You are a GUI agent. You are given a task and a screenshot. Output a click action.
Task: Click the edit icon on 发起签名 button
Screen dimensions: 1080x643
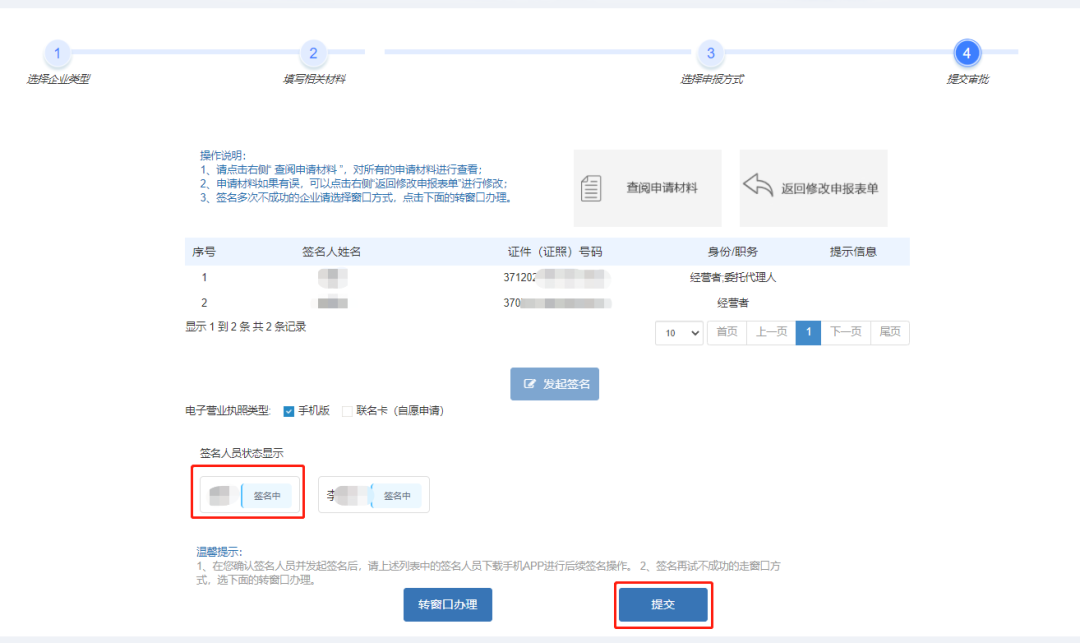click(530, 384)
